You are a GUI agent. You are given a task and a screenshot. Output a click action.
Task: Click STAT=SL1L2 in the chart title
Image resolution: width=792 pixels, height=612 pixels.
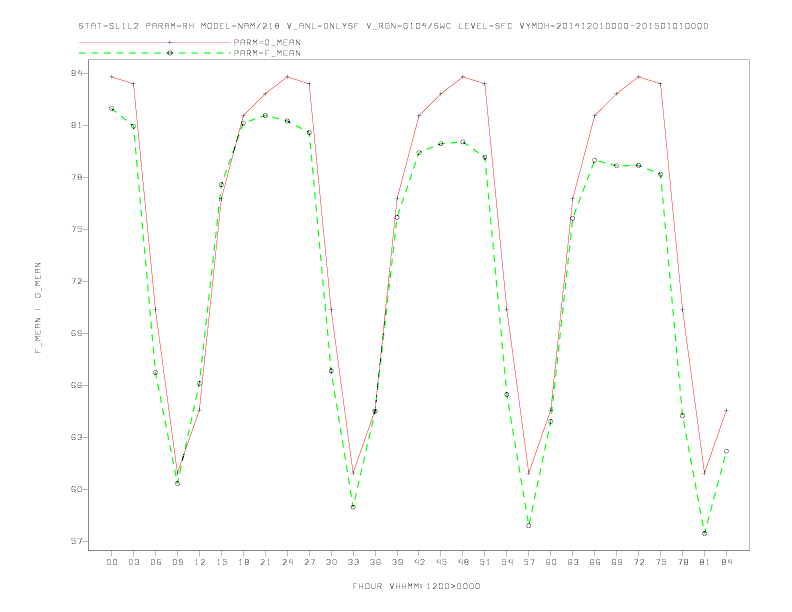(108, 26)
